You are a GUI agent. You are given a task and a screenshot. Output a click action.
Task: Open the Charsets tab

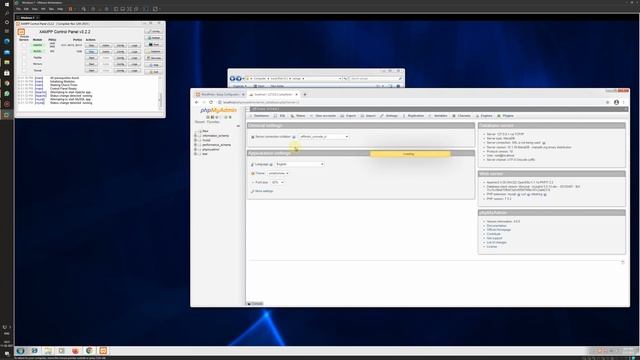(462, 116)
